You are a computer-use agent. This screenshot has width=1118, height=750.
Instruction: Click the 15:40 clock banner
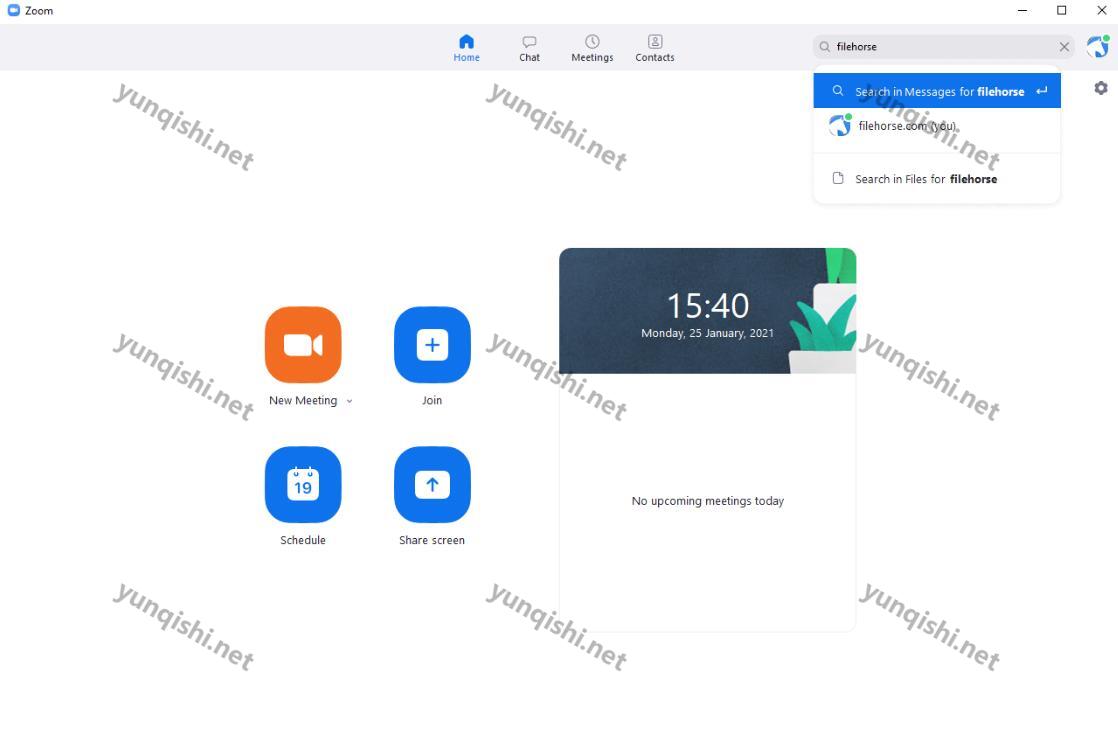coord(707,311)
